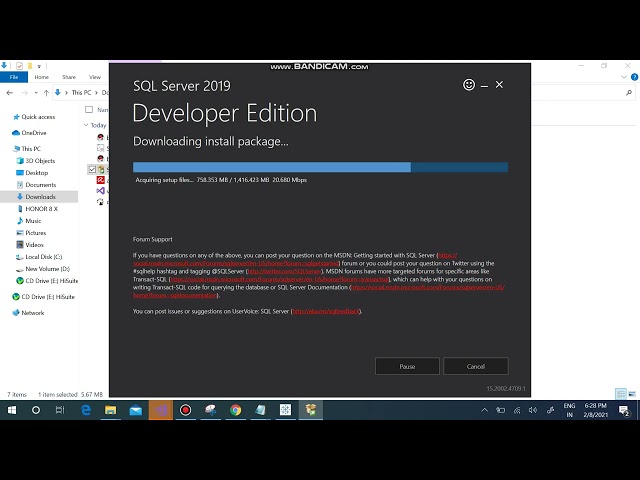
Task: Click the Explorer search magnifier icon
Action: pos(629,93)
